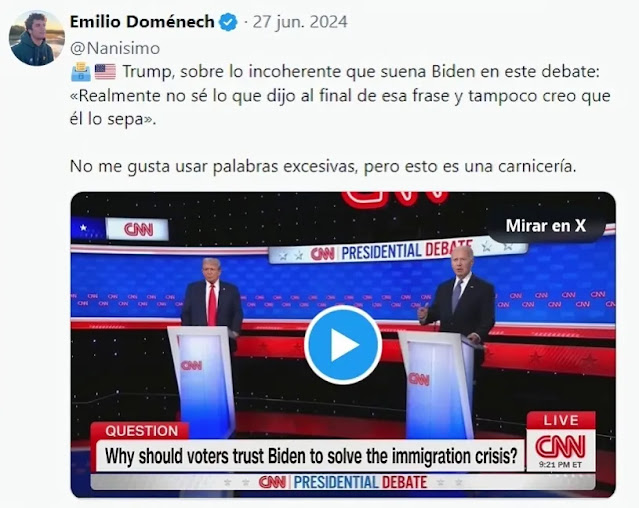Play the embedded debate video
Viewport: 639px width, 508px height.
pyautogui.click(x=343, y=345)
